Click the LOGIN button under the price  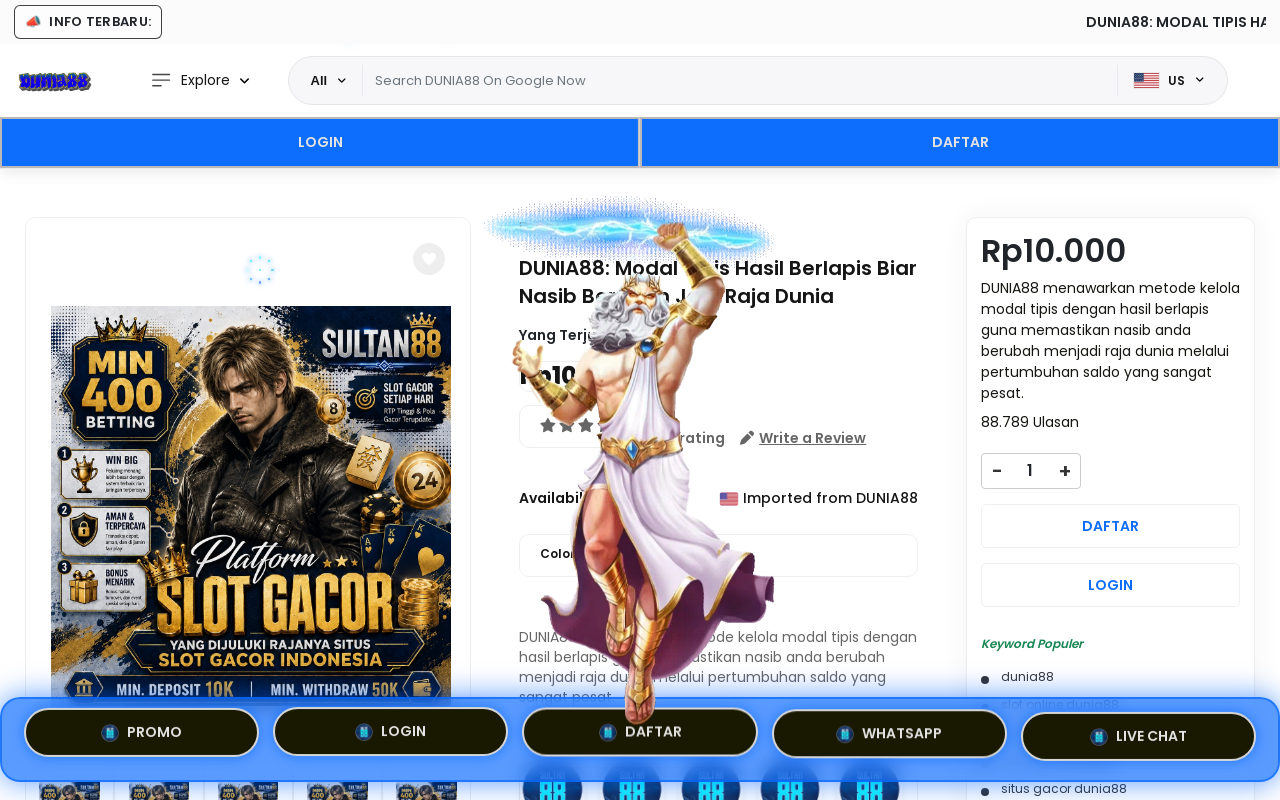click(1110, 585)
